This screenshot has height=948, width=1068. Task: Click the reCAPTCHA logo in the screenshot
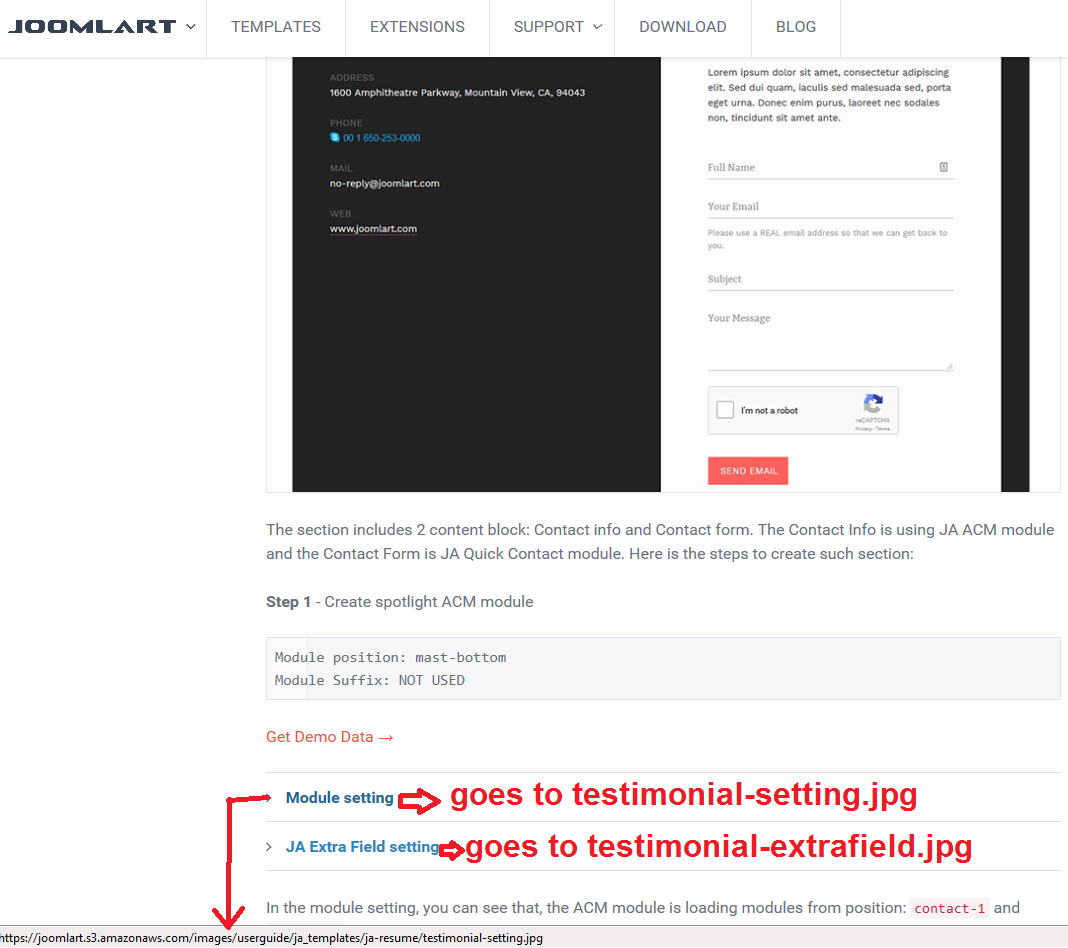(873, 403)
